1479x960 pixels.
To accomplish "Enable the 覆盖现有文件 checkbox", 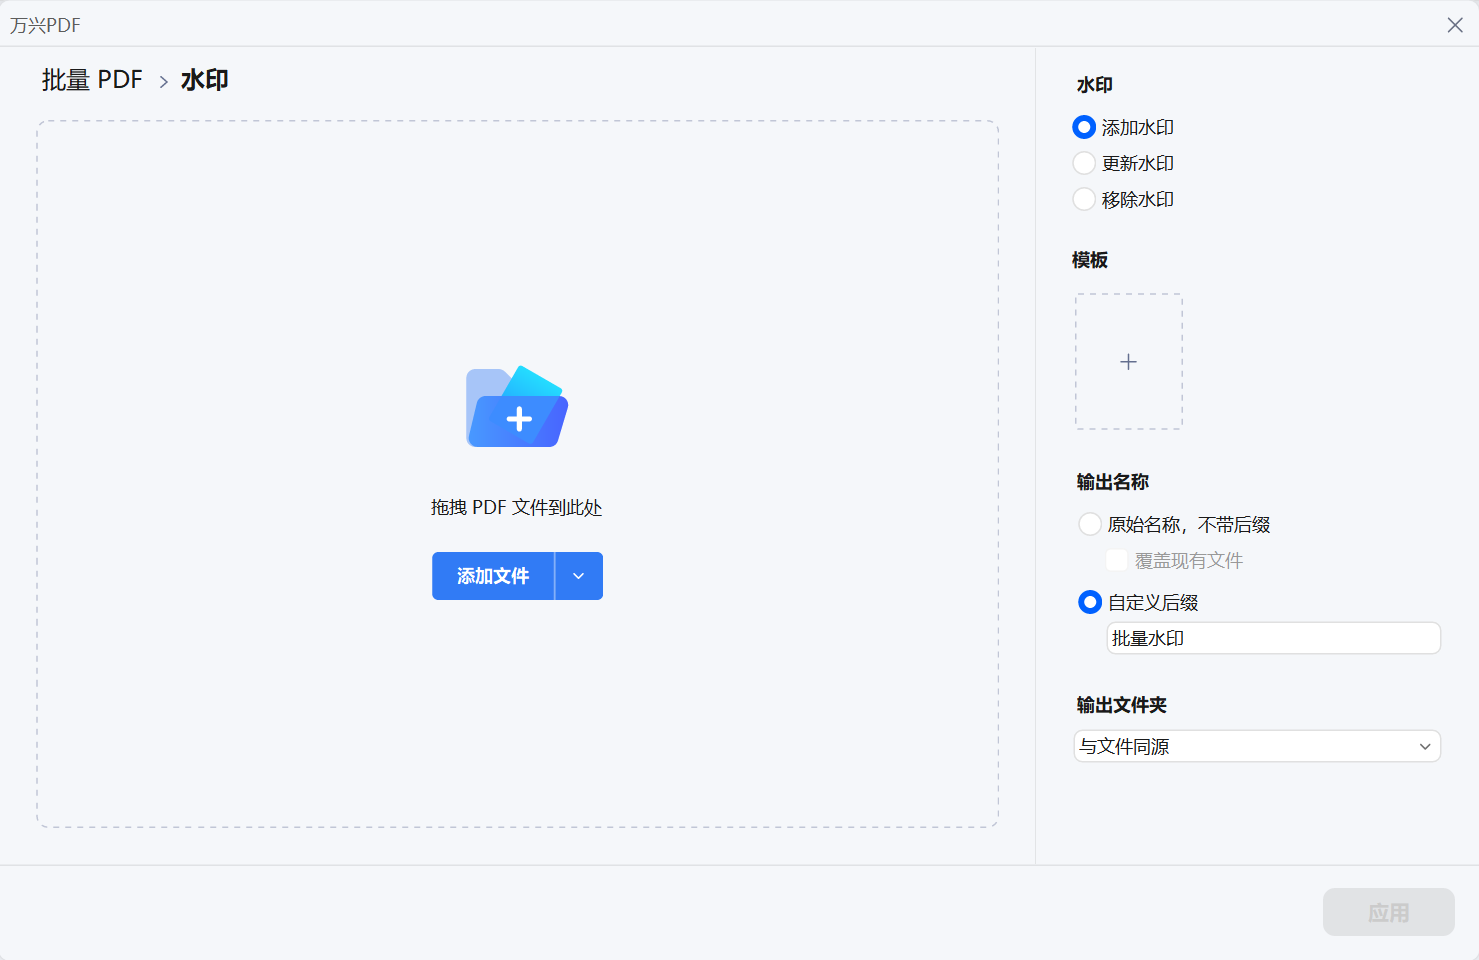I will [1116, 560].
